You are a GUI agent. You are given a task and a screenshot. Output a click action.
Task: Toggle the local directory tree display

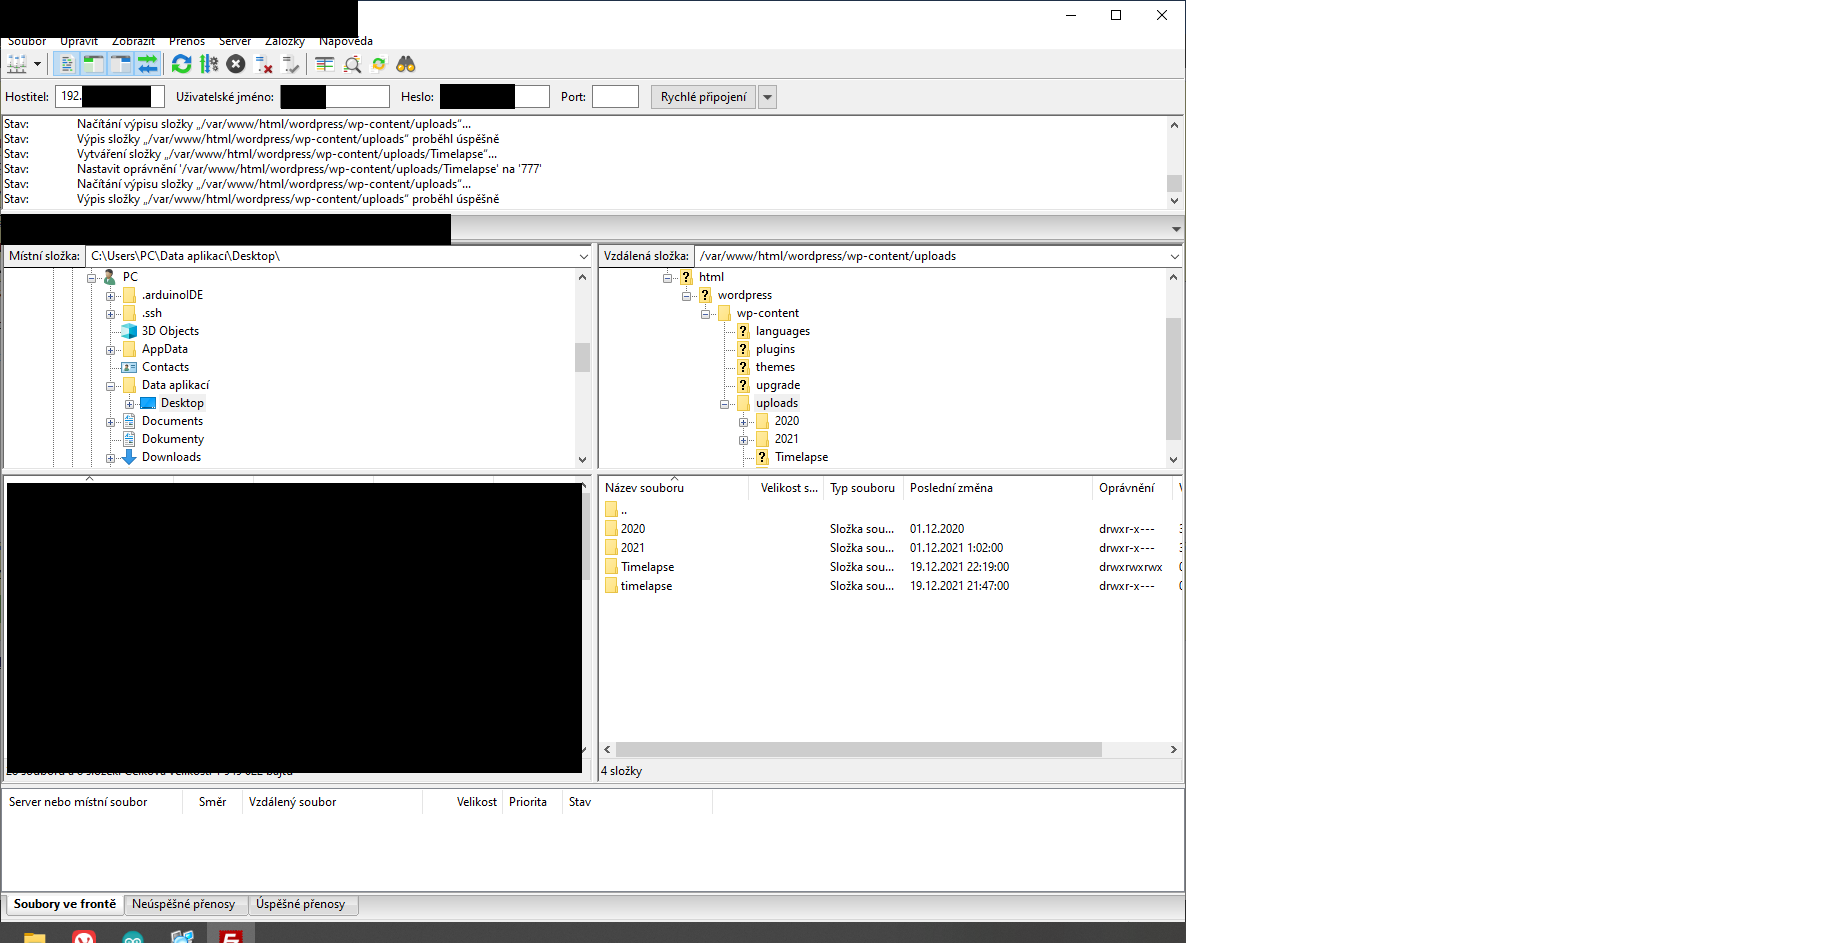point(93,64)
